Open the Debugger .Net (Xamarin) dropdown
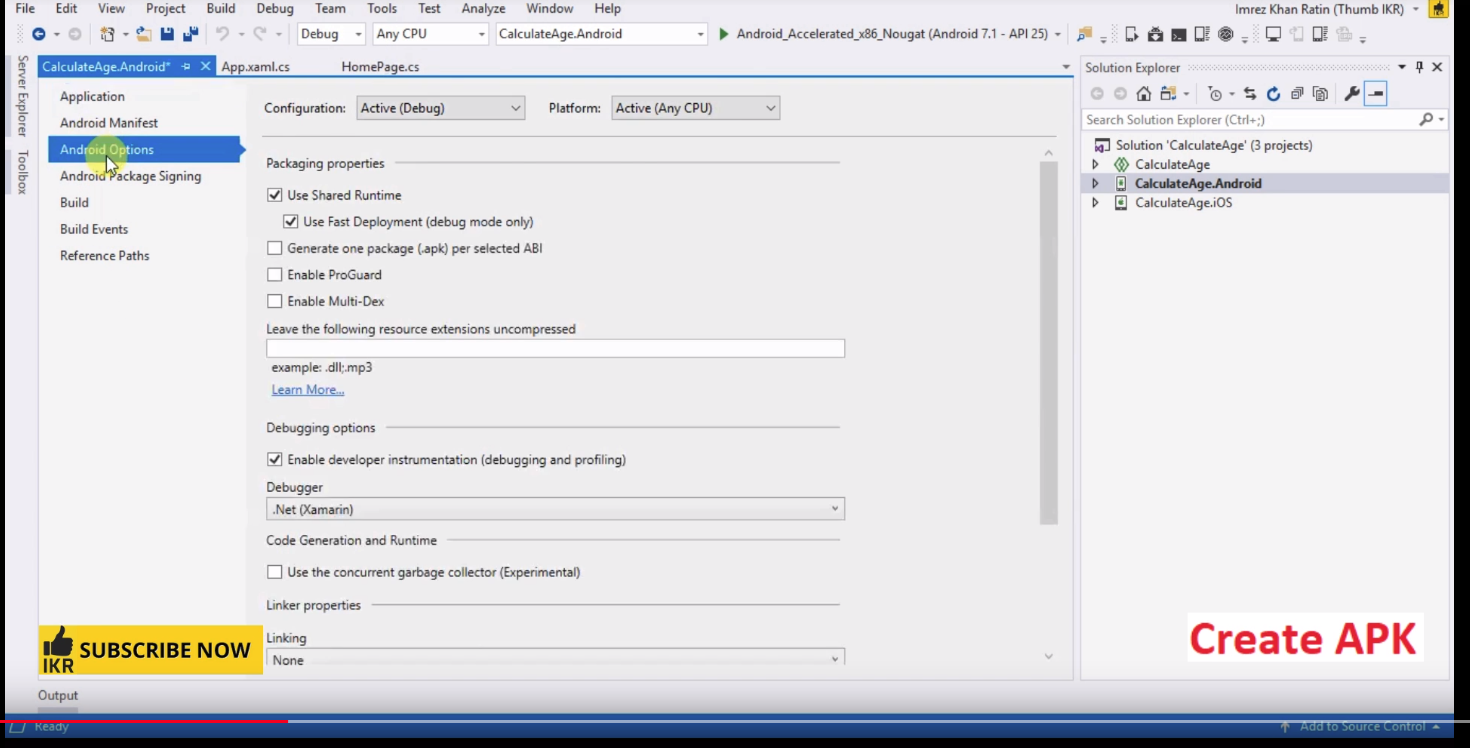Viewport: 1470px width, 748px height. tap(555, 509)
